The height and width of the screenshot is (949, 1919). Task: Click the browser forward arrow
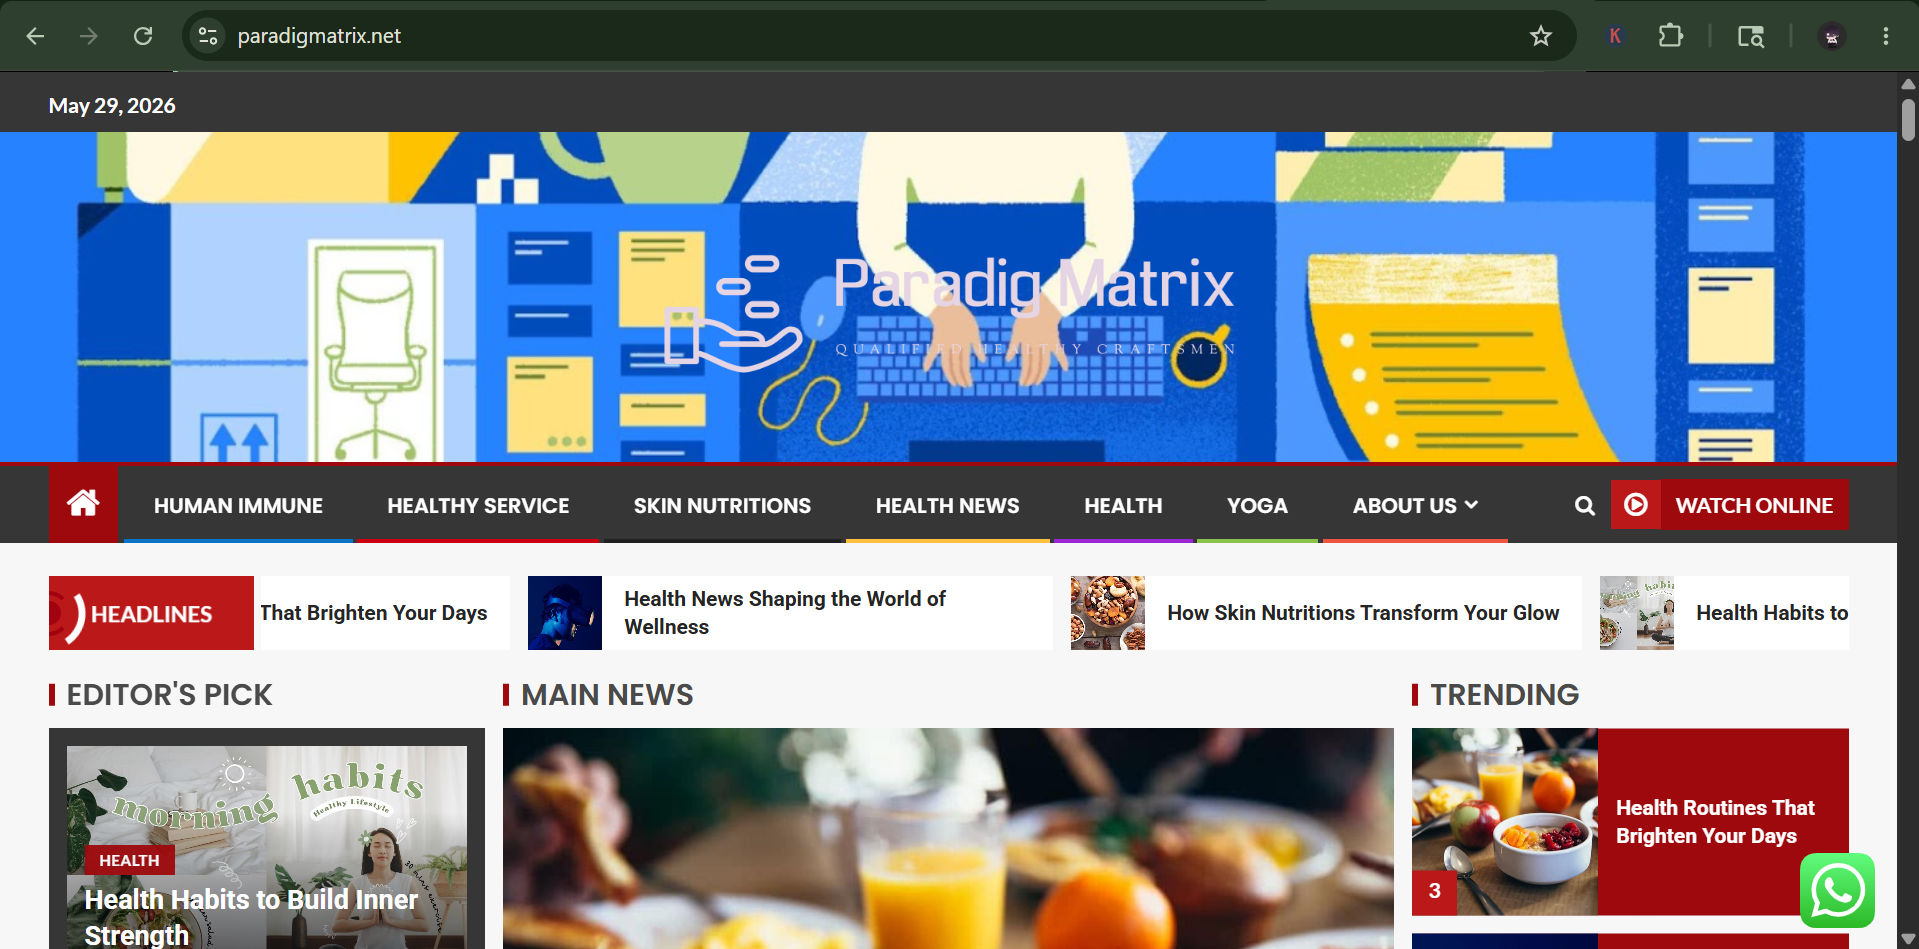[89, 36]
